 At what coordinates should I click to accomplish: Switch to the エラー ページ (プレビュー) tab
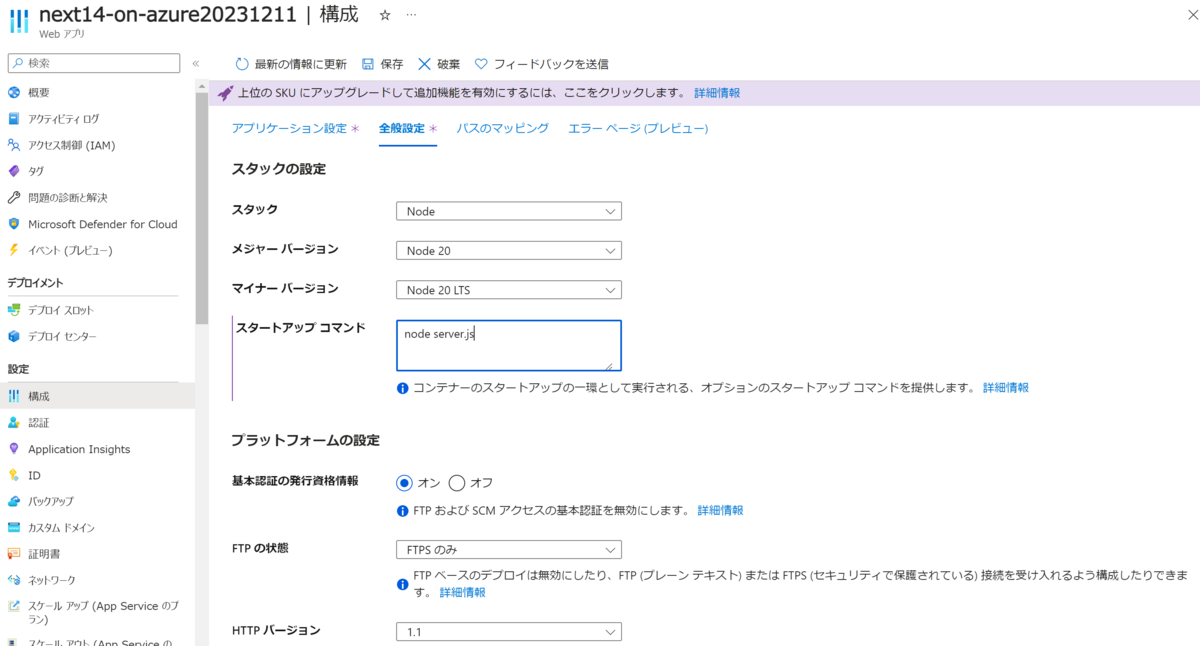(x=638, y=128)
